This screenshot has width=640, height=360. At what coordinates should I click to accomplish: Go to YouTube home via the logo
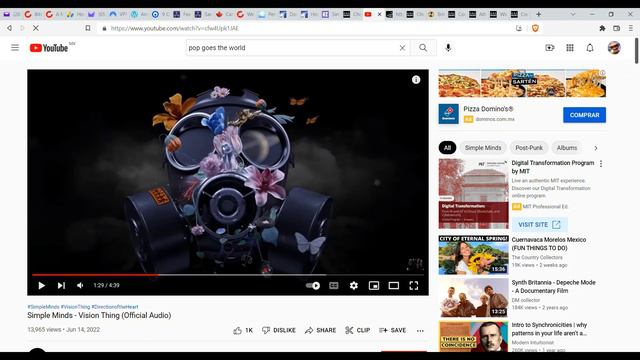click(49, 48)
